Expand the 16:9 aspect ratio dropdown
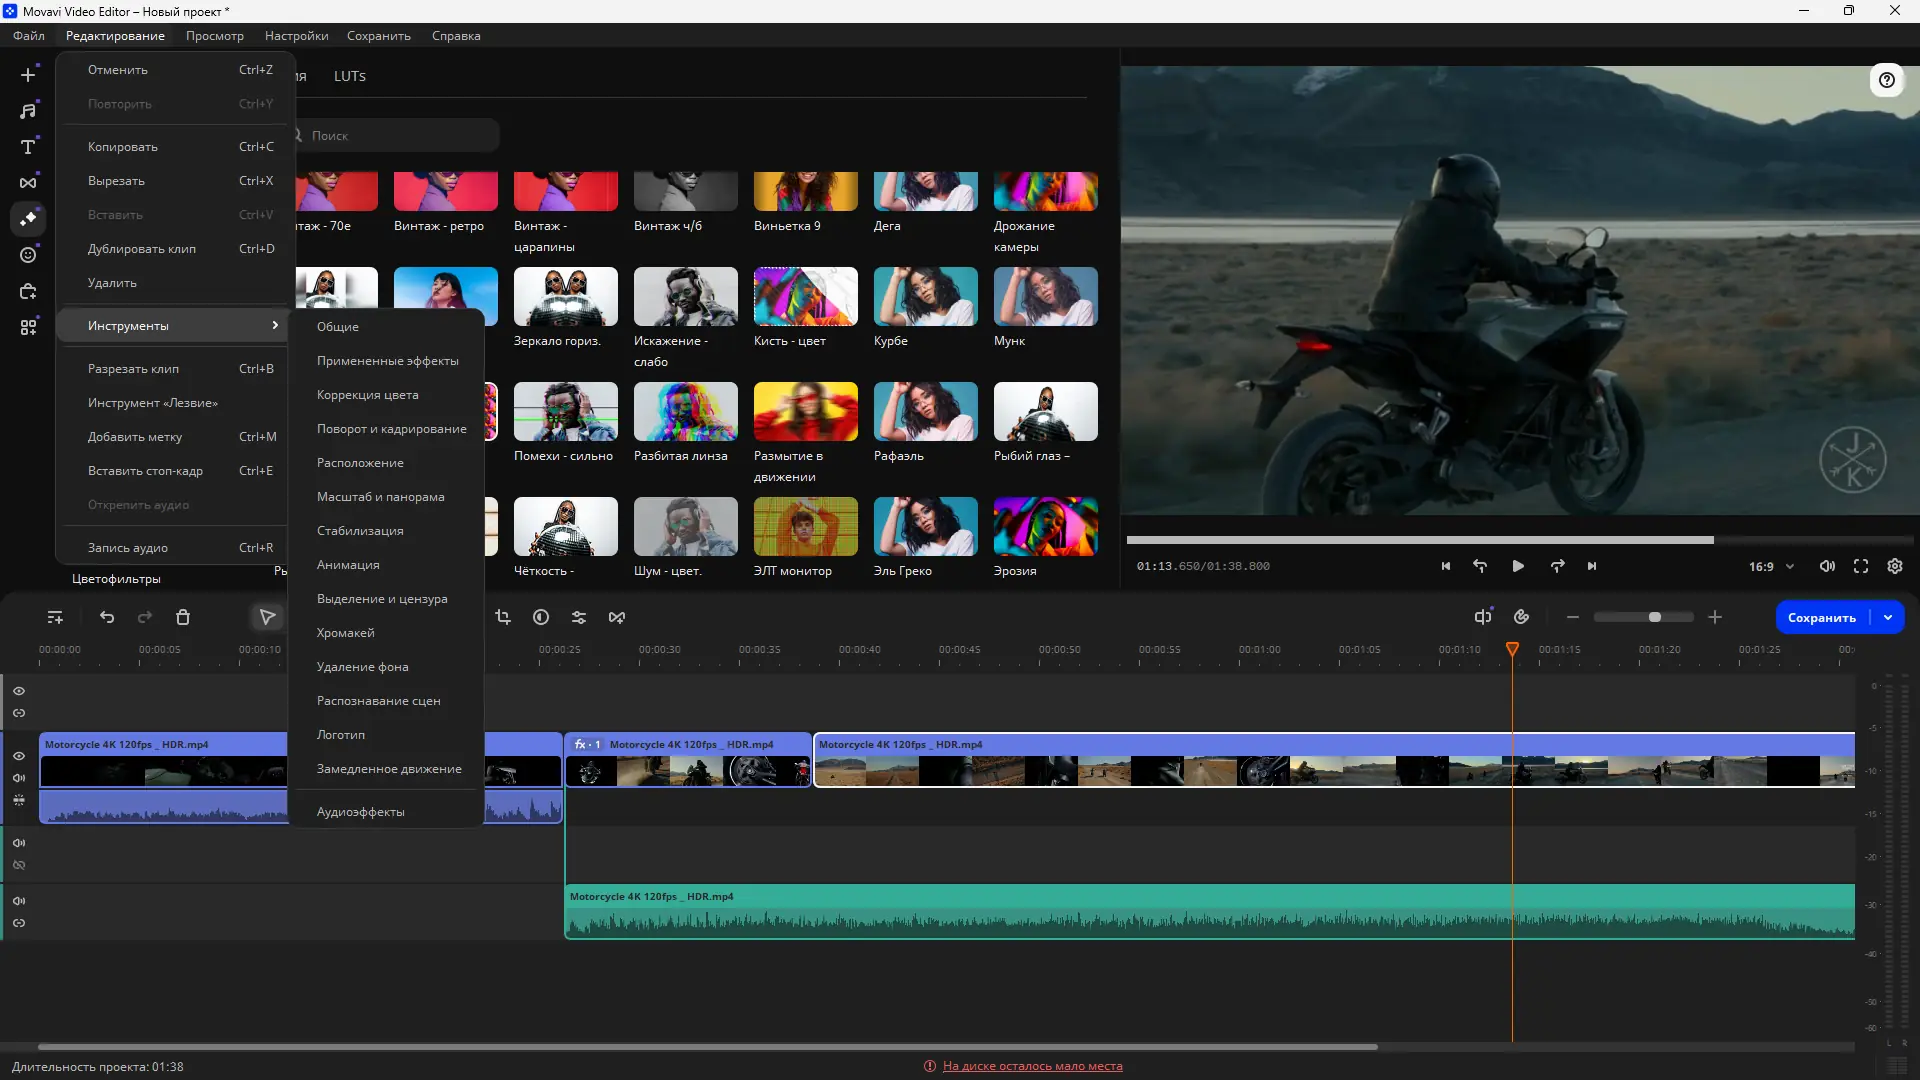Image resolution: width=1920 pixels, height=1080 pixels. [1790, 567]
